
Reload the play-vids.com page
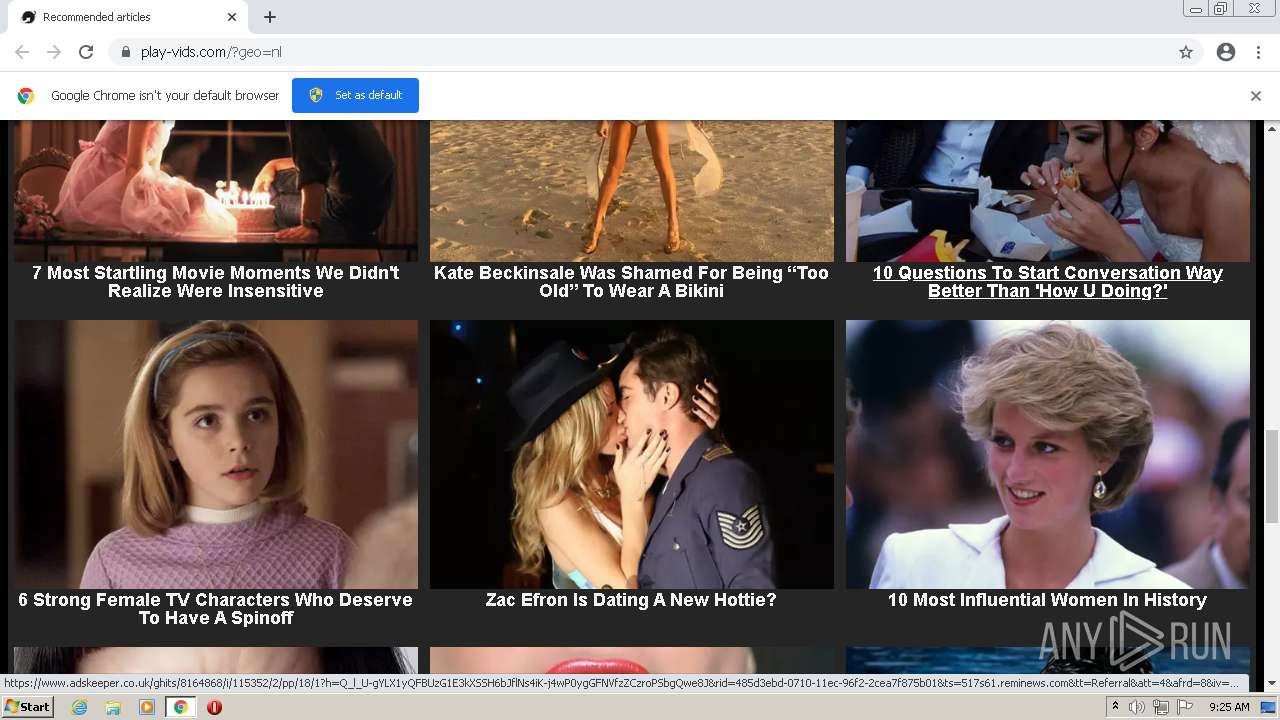(x=86, y=52)
